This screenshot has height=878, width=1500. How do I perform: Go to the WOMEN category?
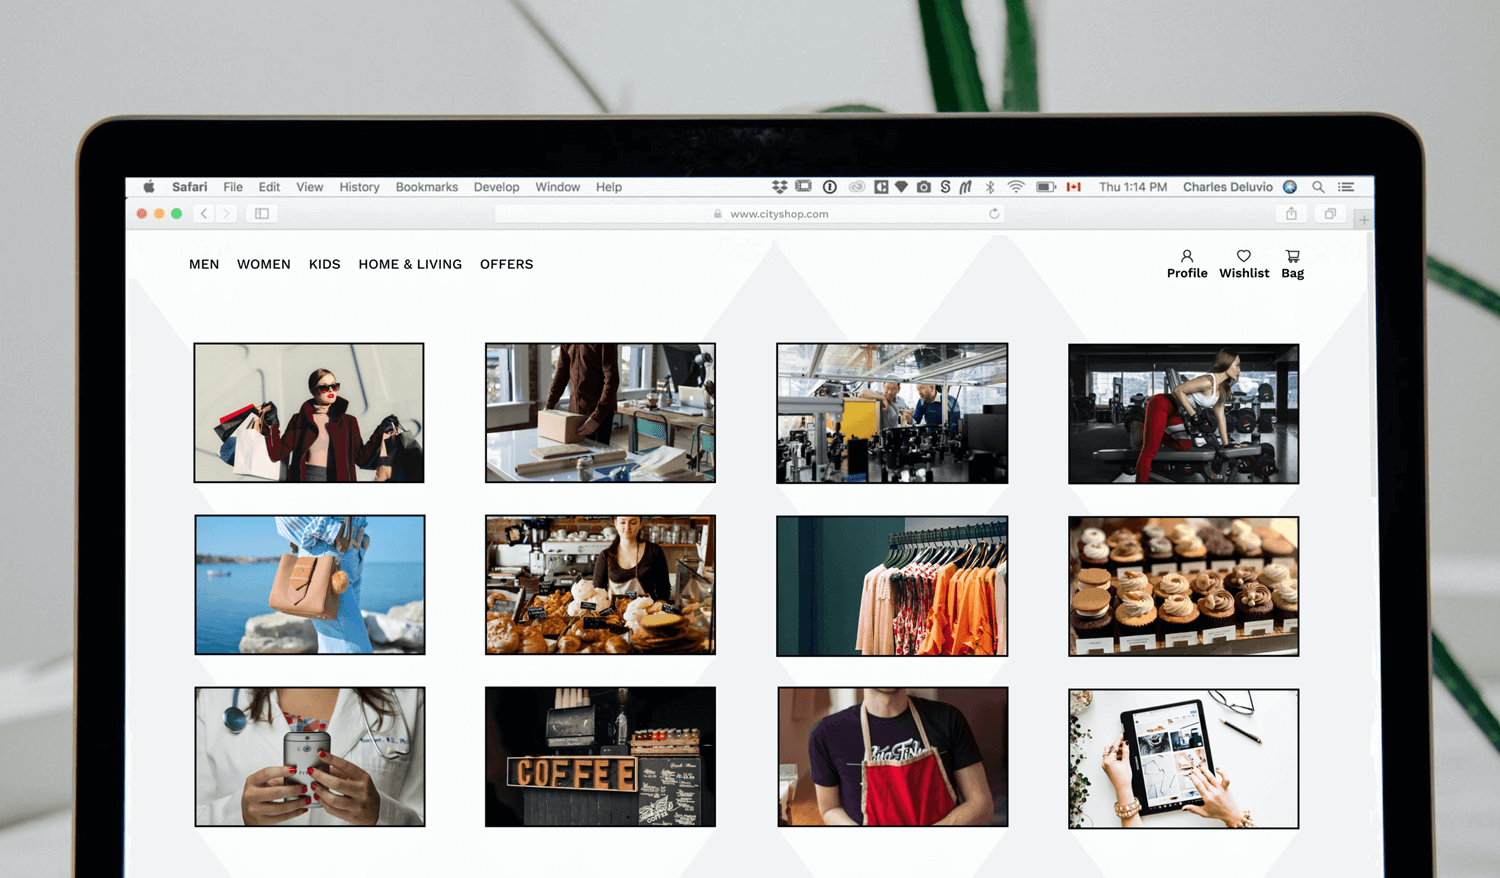[x=264, y=264]
